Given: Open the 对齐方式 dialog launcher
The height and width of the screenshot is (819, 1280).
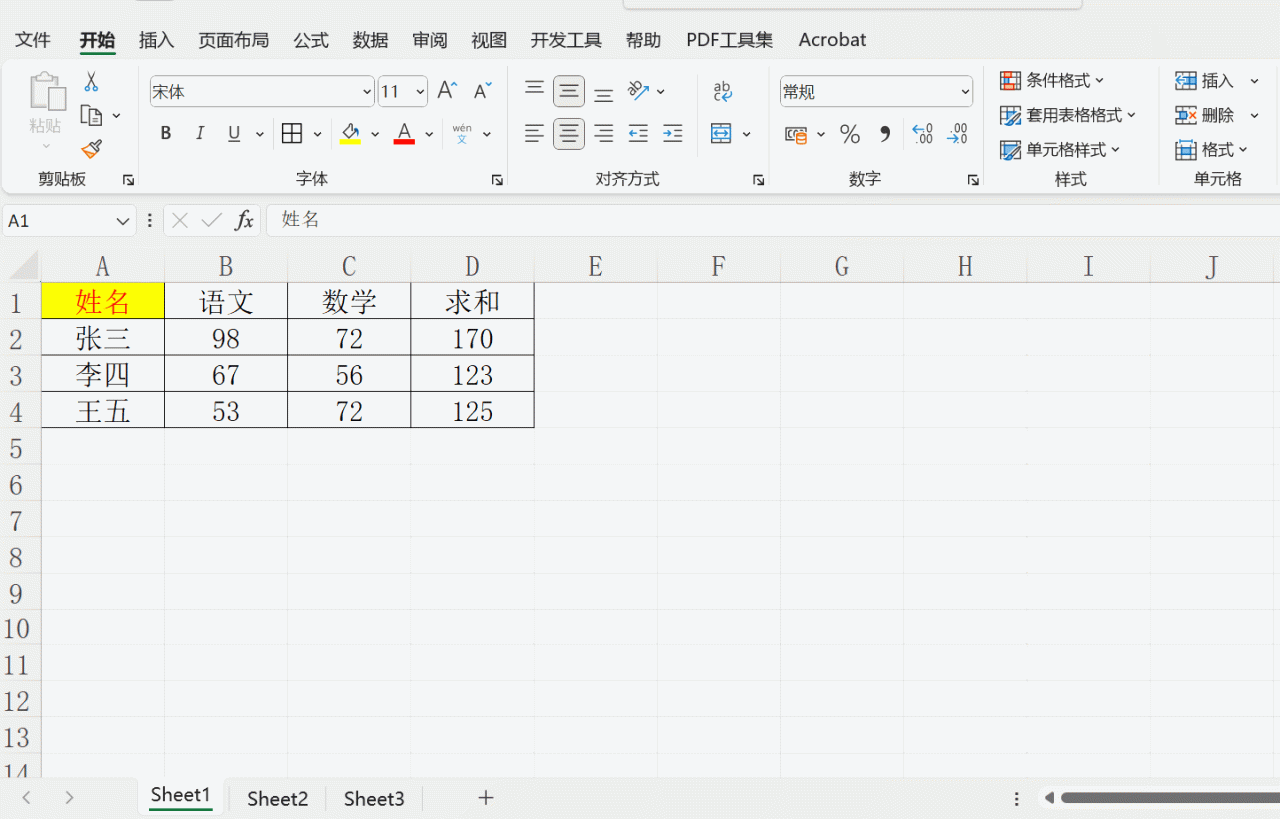Looking at the screenshot, I should click(x=758, y=180).
